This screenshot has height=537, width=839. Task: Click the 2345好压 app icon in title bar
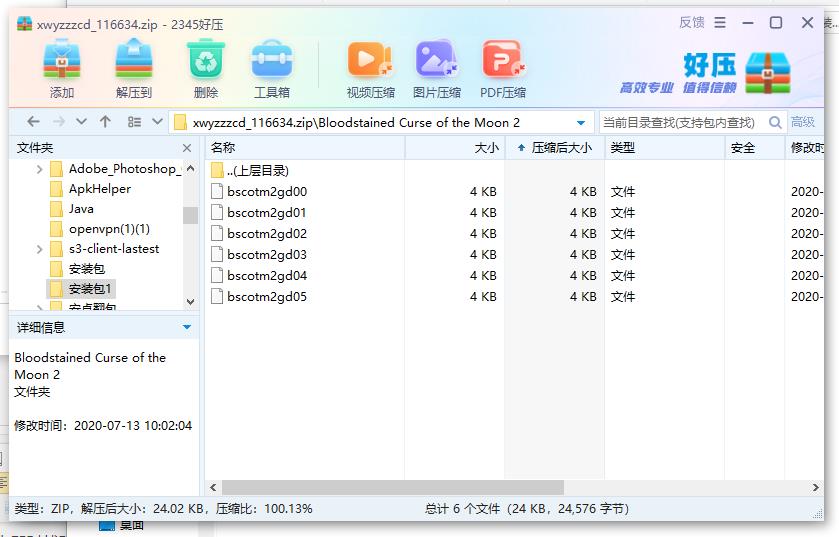coord(25,24)
